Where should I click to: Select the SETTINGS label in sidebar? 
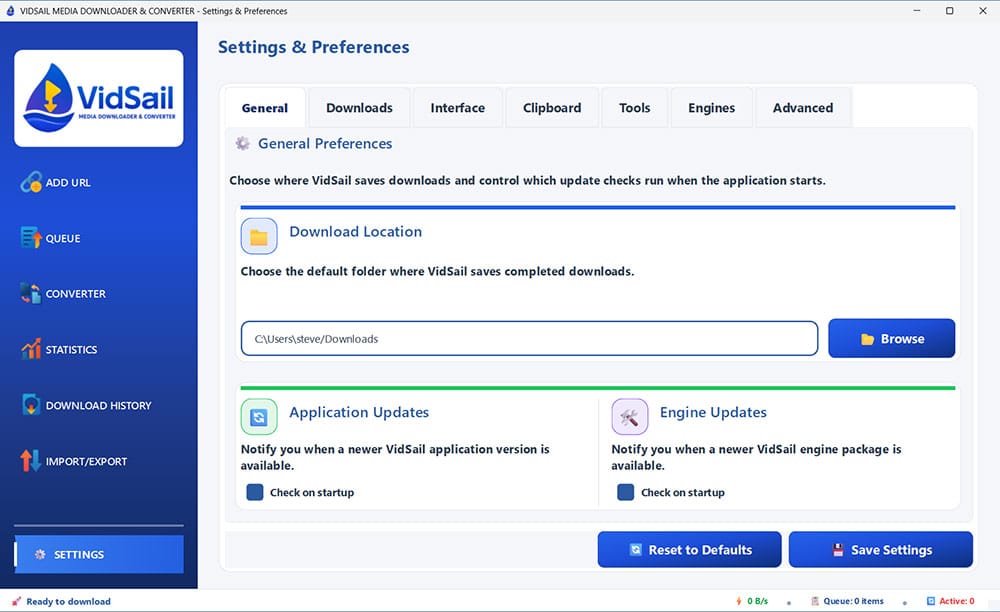point(78,555)
